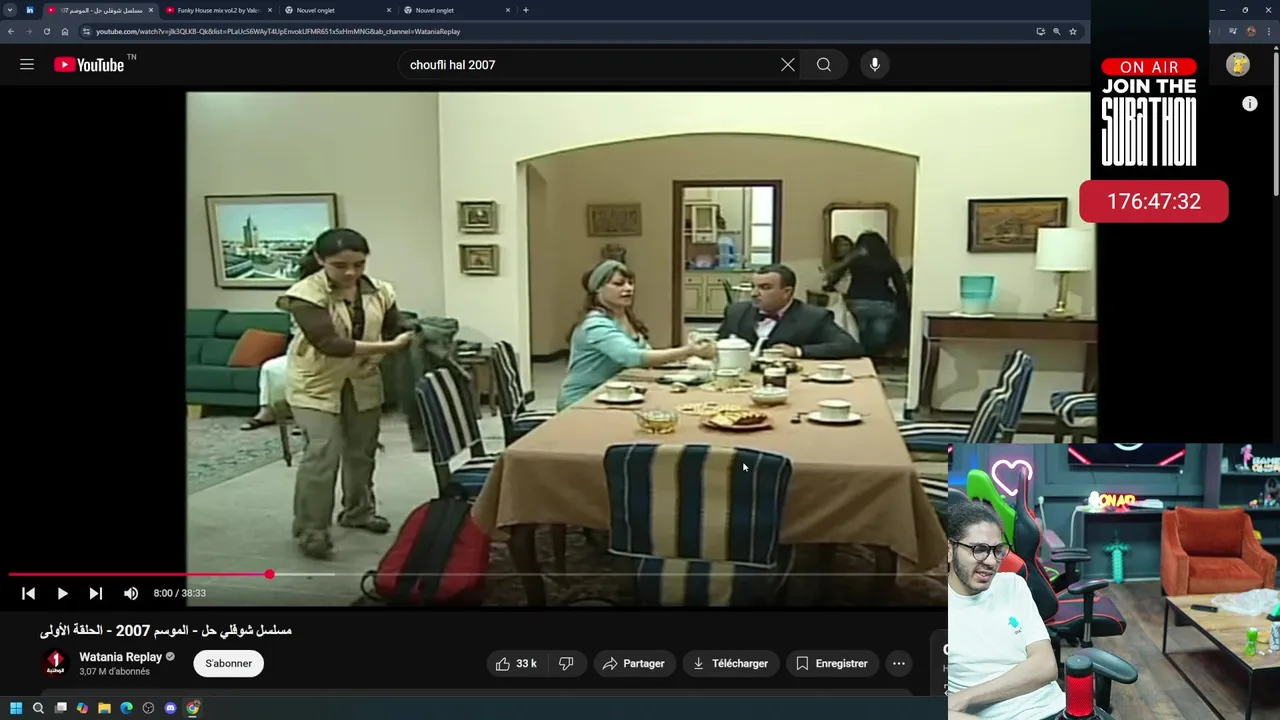Screen dimensions: 1280x720
Task: Open Chrome profile avatar
Action: coord(1251,31)
